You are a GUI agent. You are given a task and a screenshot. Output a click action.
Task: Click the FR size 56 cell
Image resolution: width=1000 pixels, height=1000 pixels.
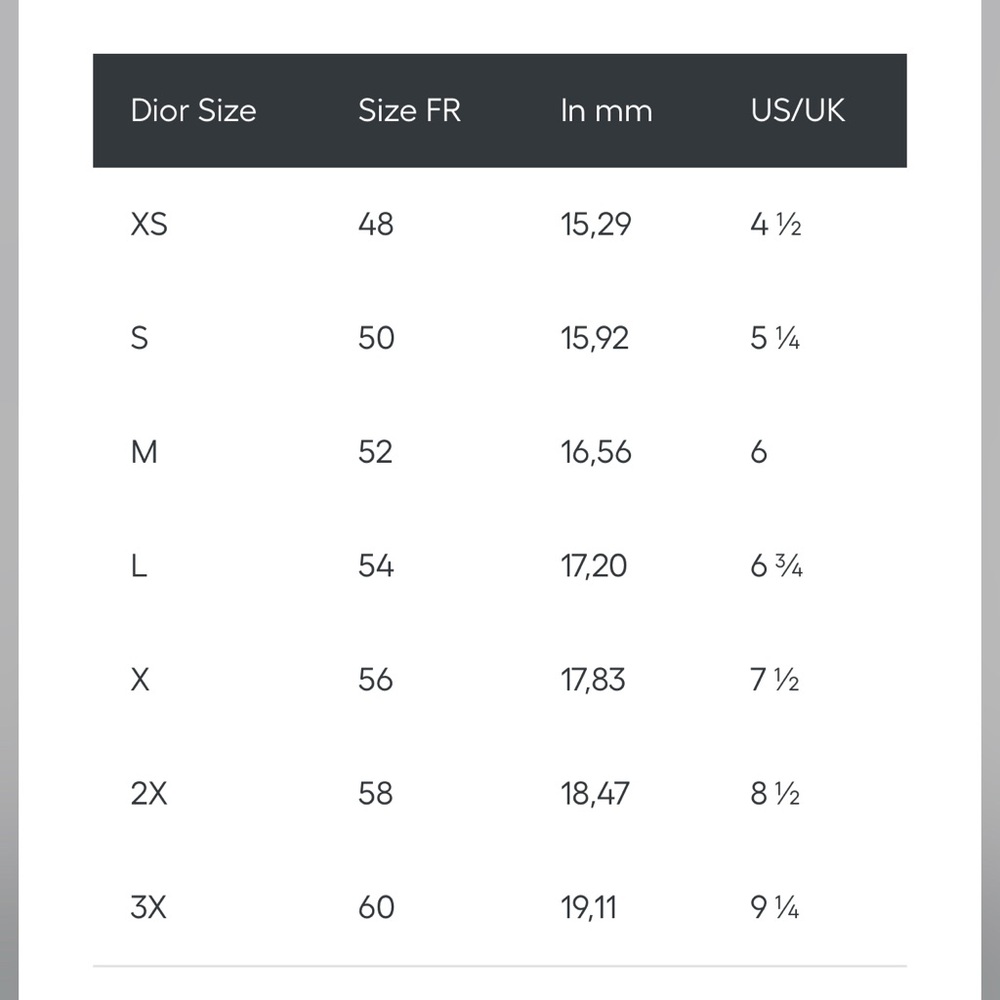coord(375,680)
